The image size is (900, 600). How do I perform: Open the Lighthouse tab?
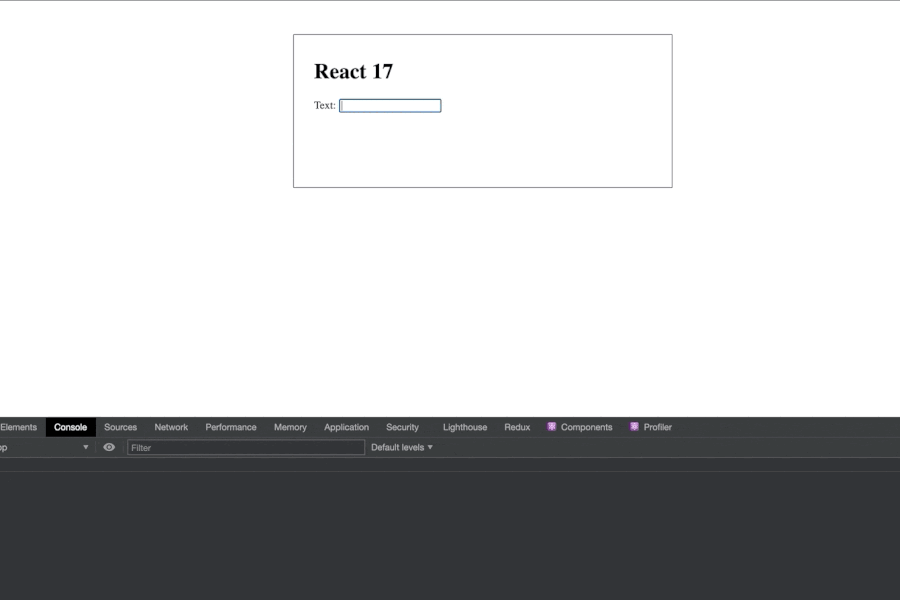(x=465, y=427)
